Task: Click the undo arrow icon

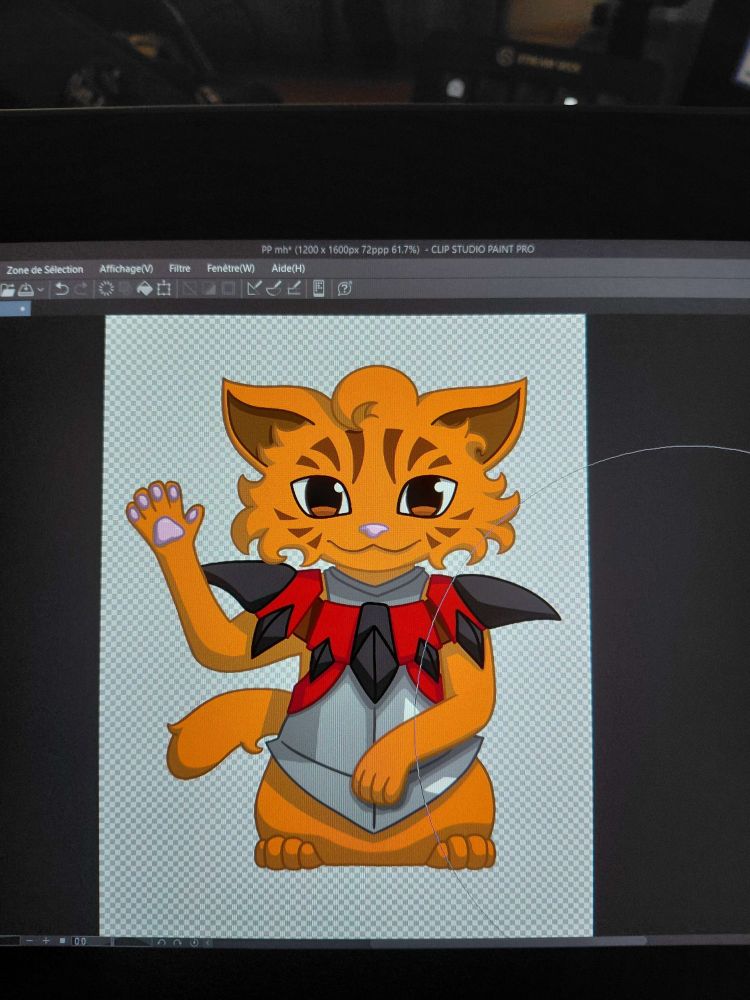Action: pyautogui.click(x=62, y=290)
